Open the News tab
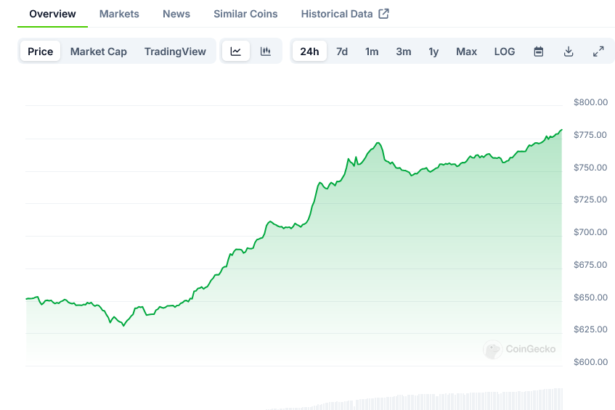The width and height of the screenshot is (615, 410). pos(176,14)
